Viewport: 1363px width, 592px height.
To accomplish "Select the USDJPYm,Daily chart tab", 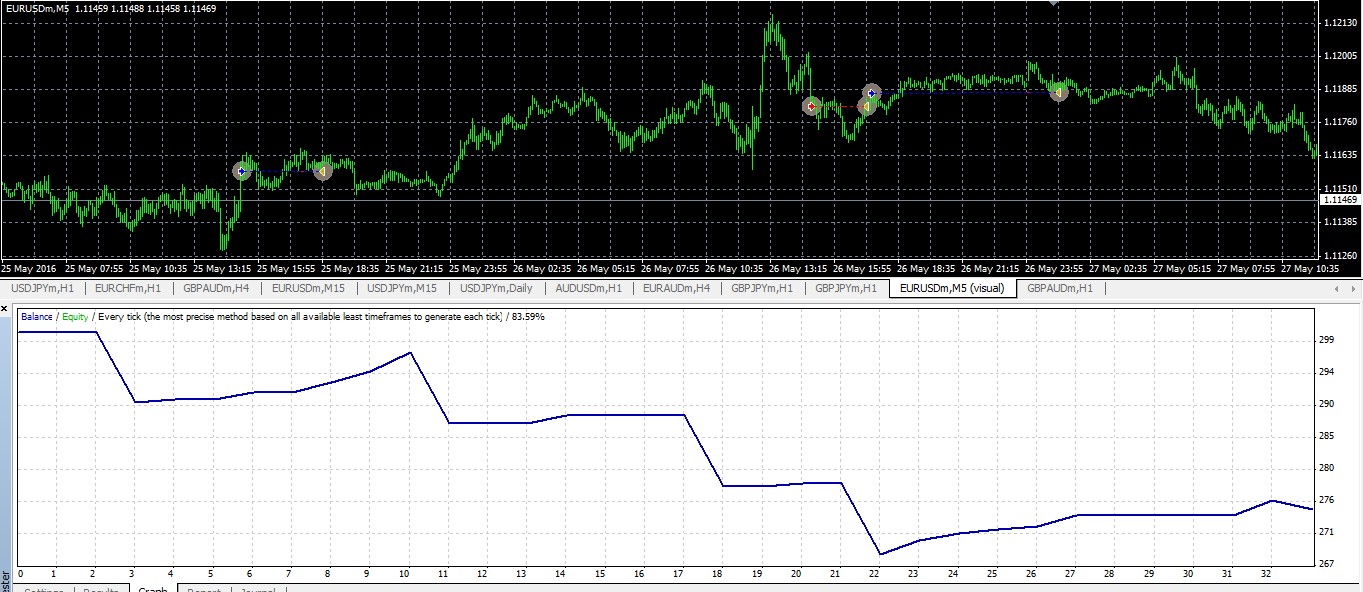I will pos(495,288).
